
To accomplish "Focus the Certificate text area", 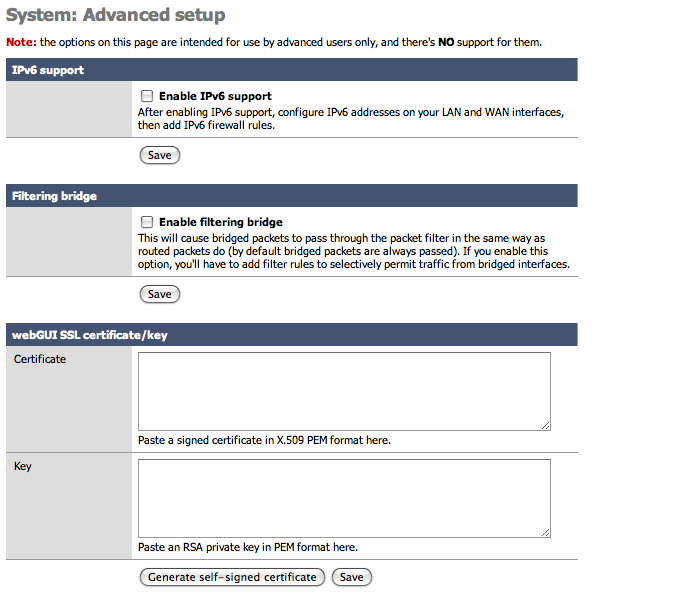I will coord(344,391).
